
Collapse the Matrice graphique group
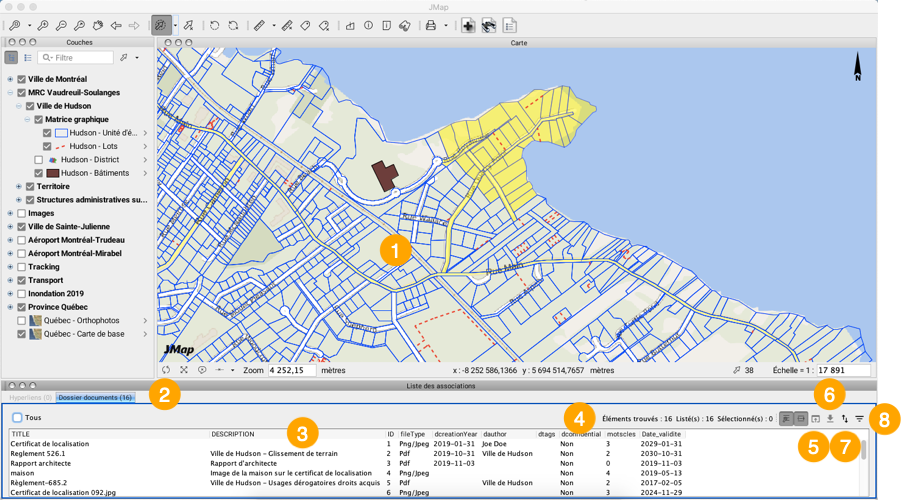tap(27, 119)
